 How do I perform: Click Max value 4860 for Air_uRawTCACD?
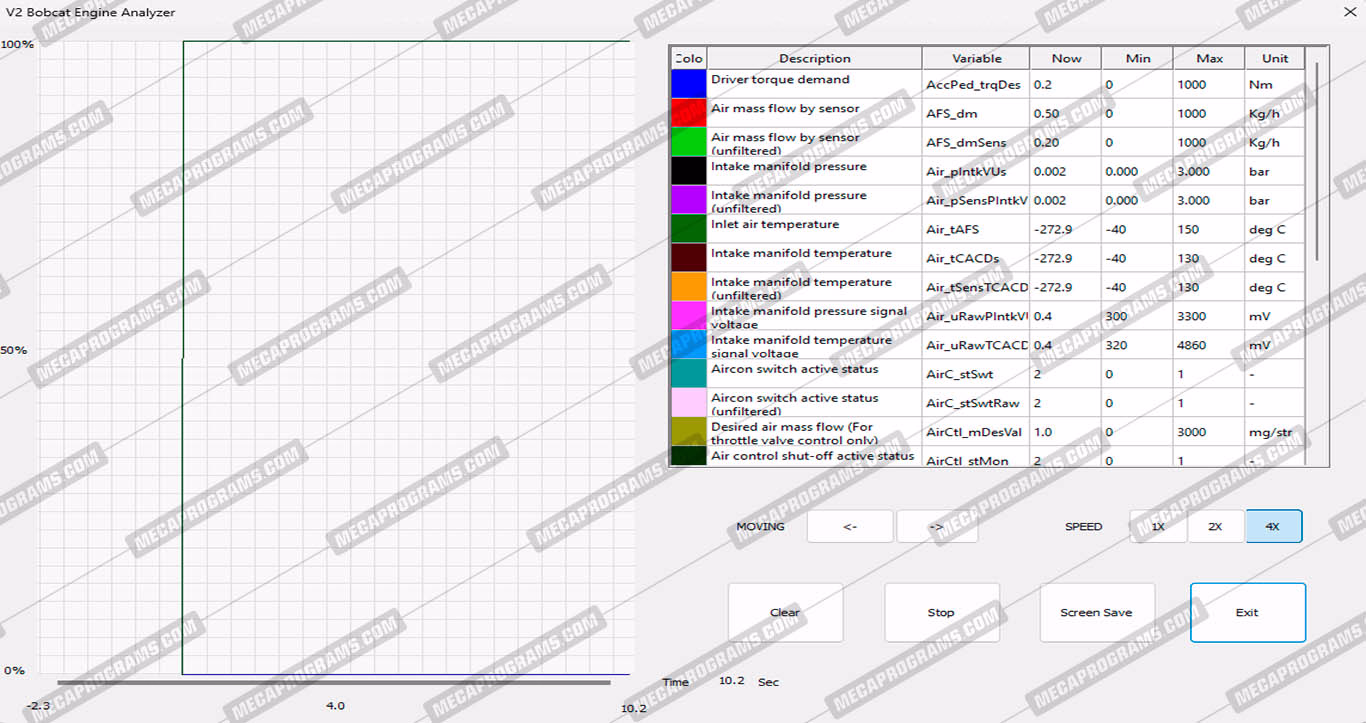click(x=1209, y=345)
